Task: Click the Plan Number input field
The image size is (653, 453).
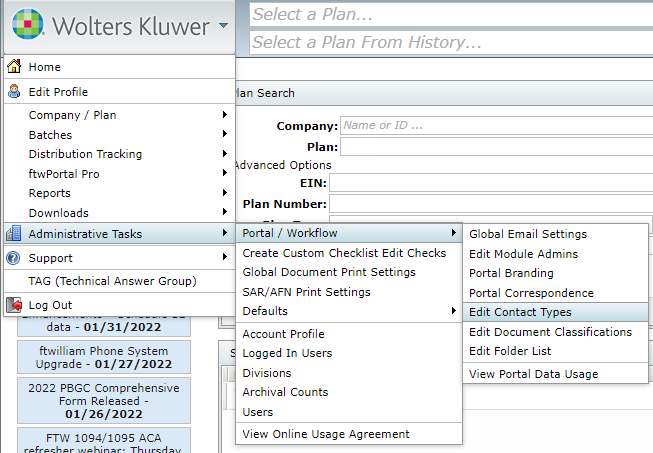Action: (491, 204)
